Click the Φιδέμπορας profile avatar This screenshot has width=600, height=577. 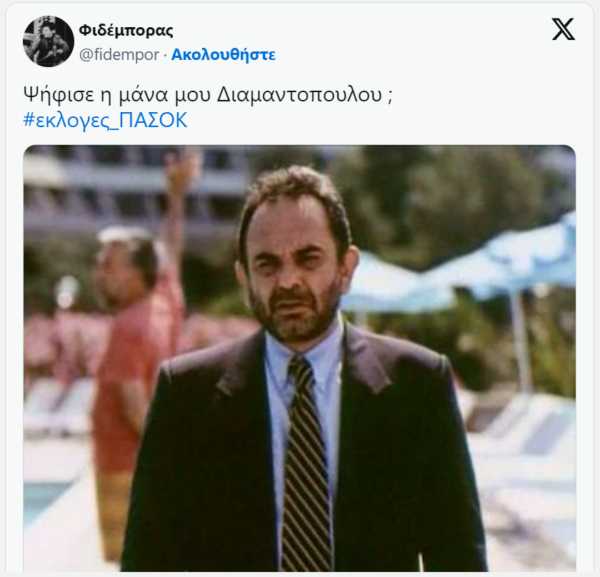click(48, 41)
